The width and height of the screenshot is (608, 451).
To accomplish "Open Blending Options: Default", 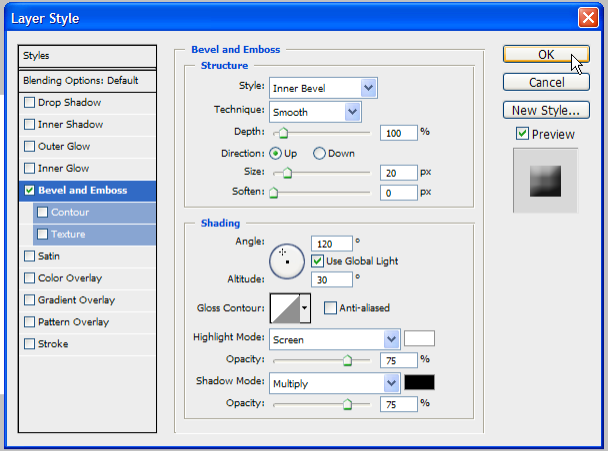I will (x=87, y=81).
